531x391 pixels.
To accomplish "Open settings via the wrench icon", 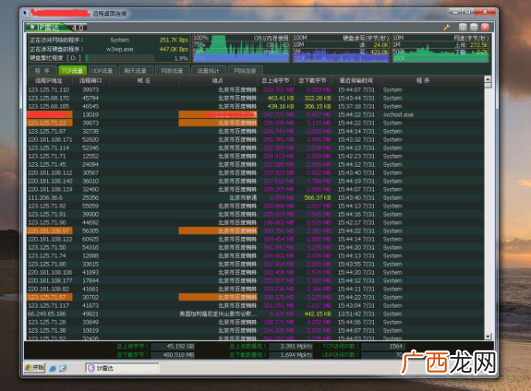I will (446, 27).
